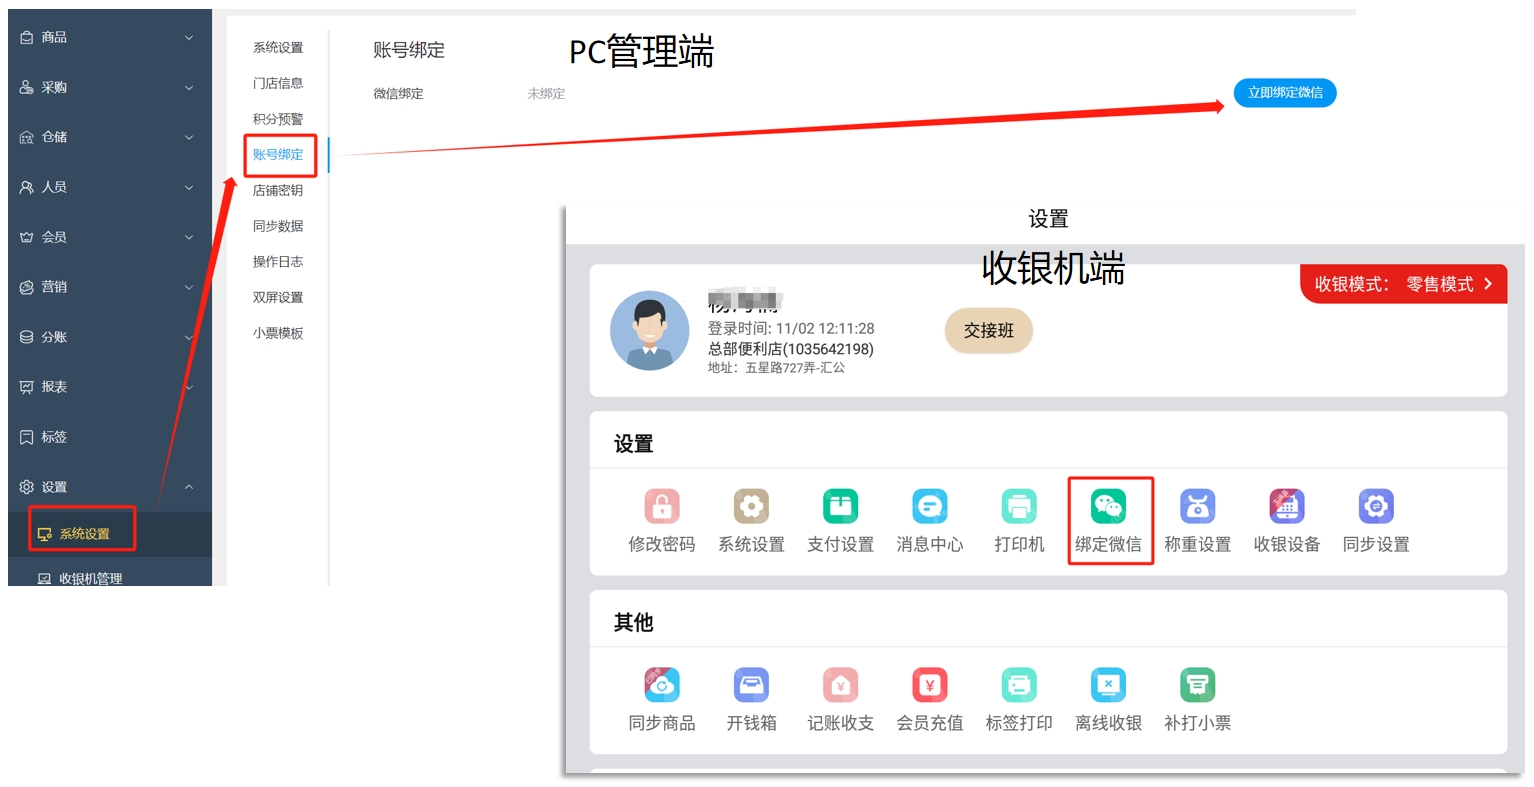This screenshot has width=1534, height=787.
Task: Expand the 商品 sidebar menu
Action: pos(107,37)
